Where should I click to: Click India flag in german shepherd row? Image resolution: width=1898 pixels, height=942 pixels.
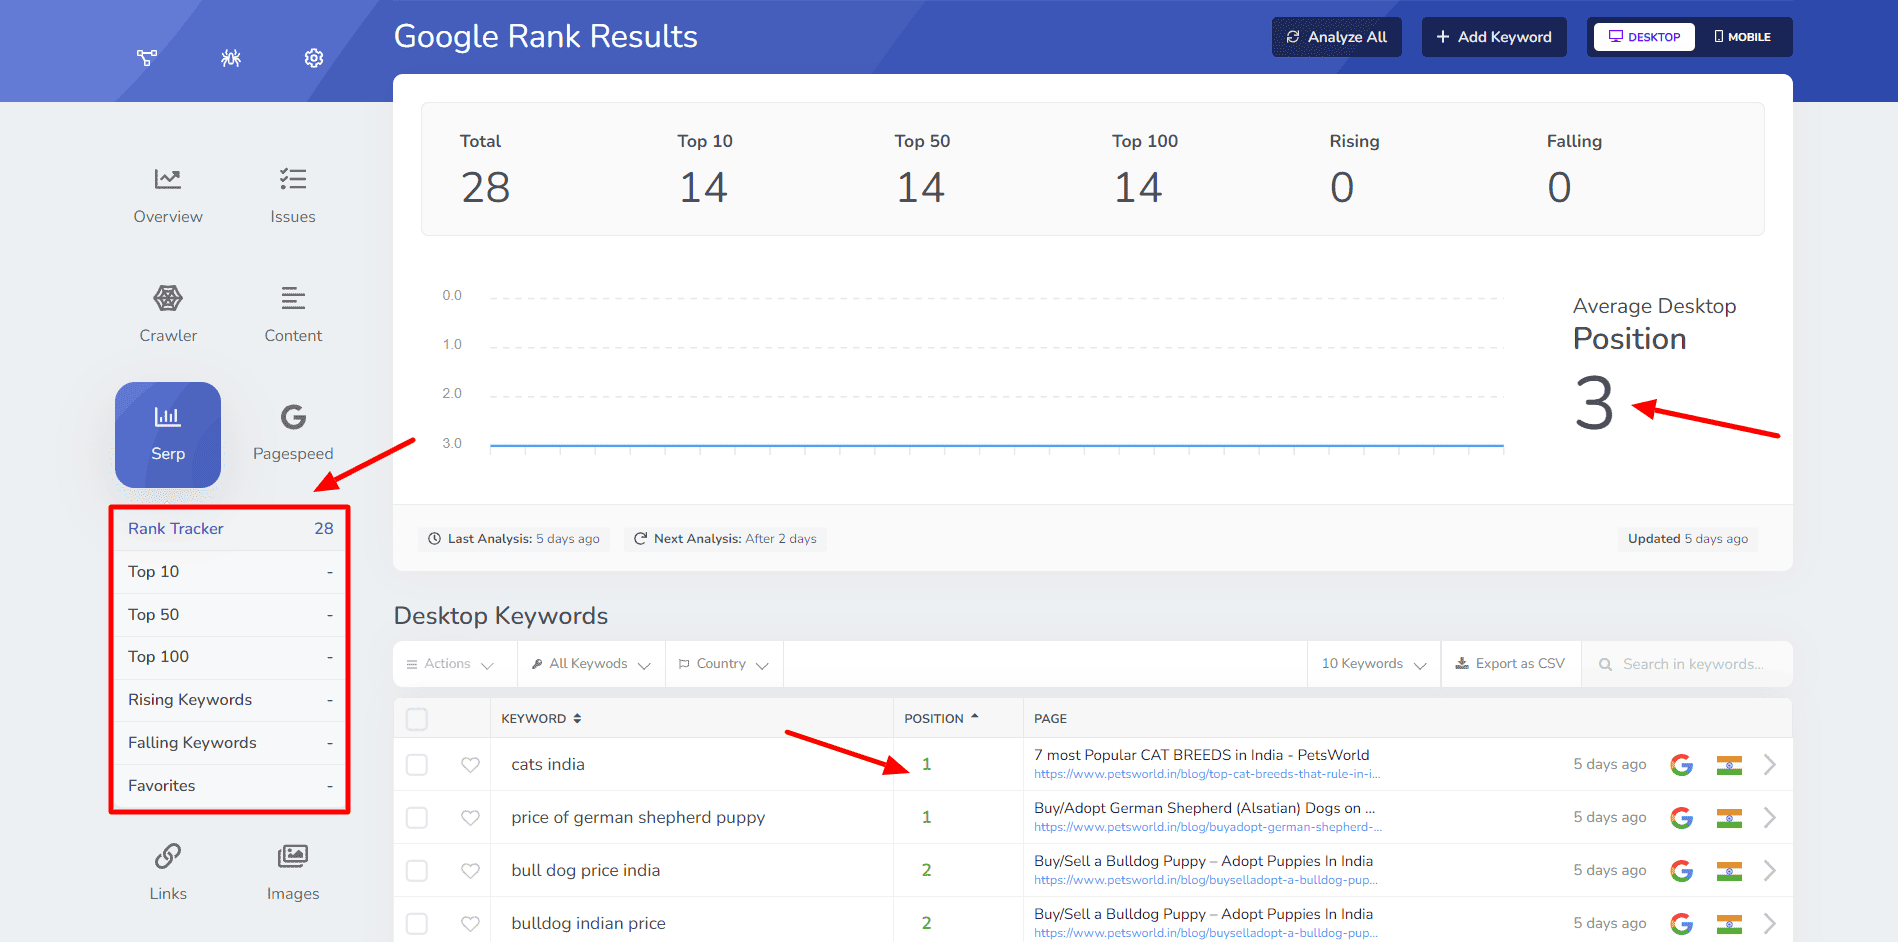(1729, 818)
